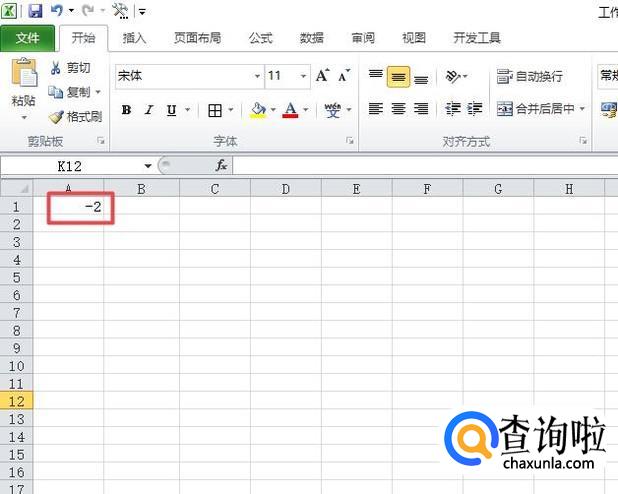This screenshot has height=494, width=618.
Task: Click the 粘贴 paste clipboard icon
Action: pos(24,72)
